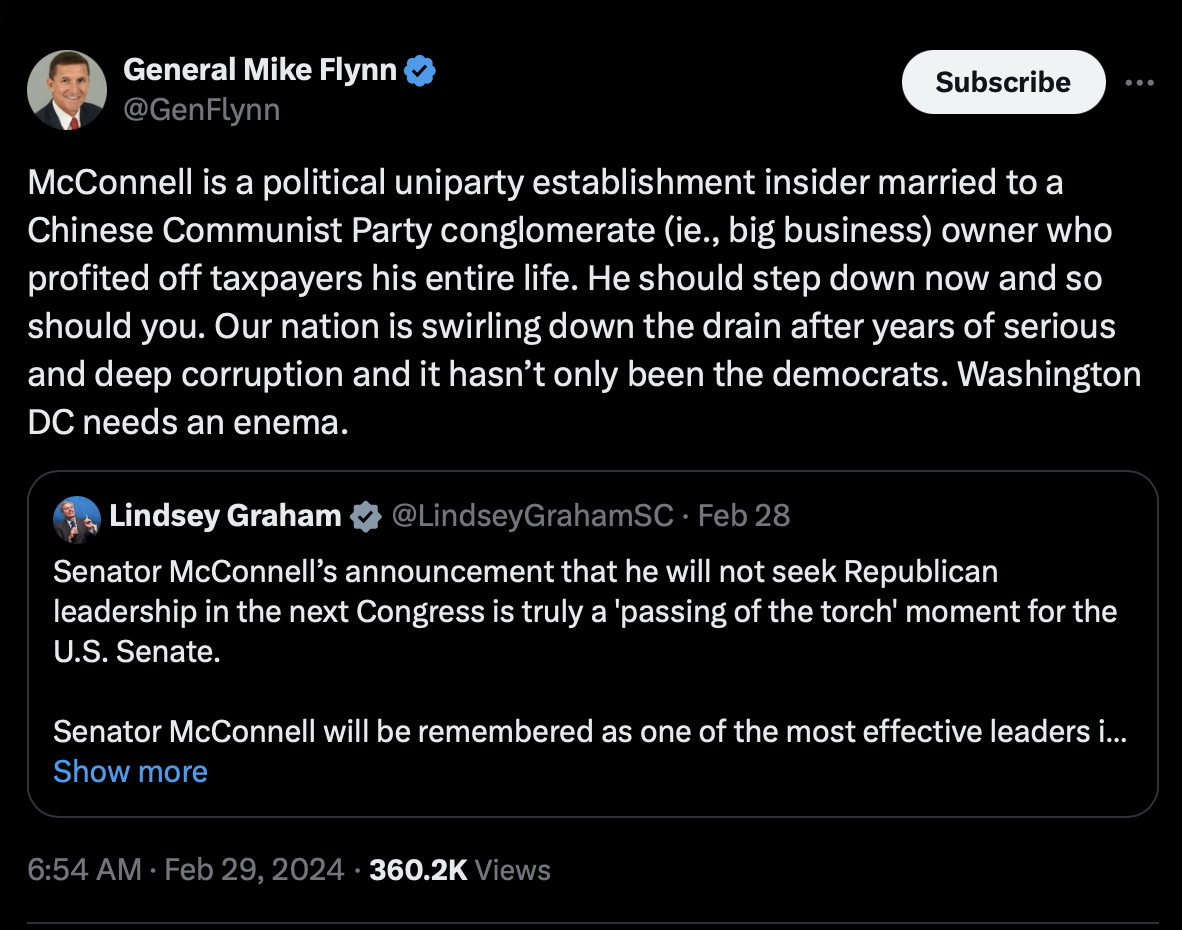Click the Feb 28 date of quoted post
1182x930 pixels.
pos(744,516)
